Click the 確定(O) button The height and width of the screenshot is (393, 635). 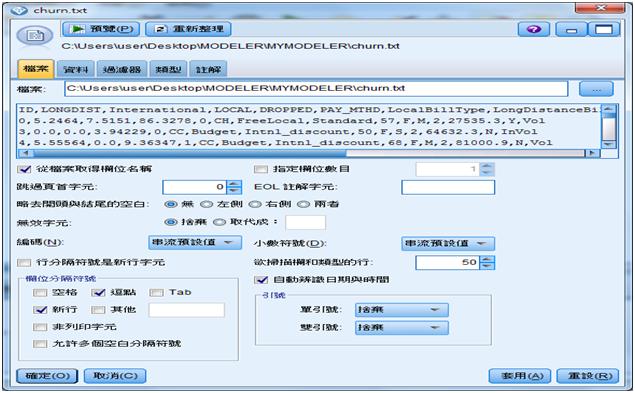[47, 376]
